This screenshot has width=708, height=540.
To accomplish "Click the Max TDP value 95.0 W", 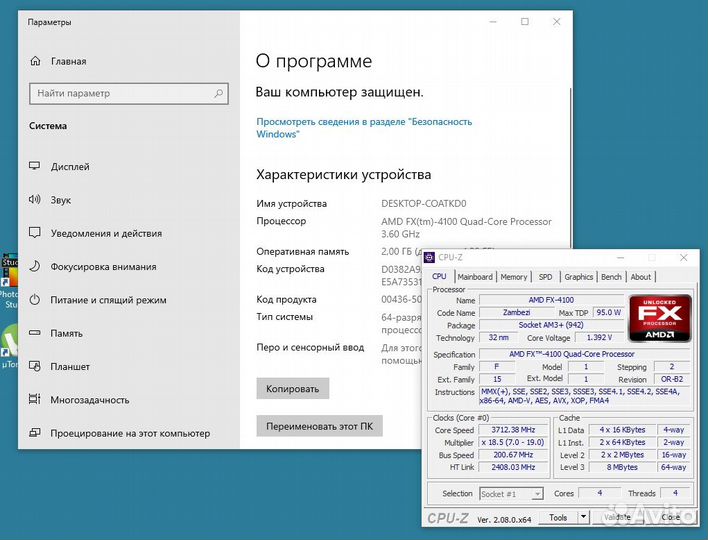I will (608, 312).
